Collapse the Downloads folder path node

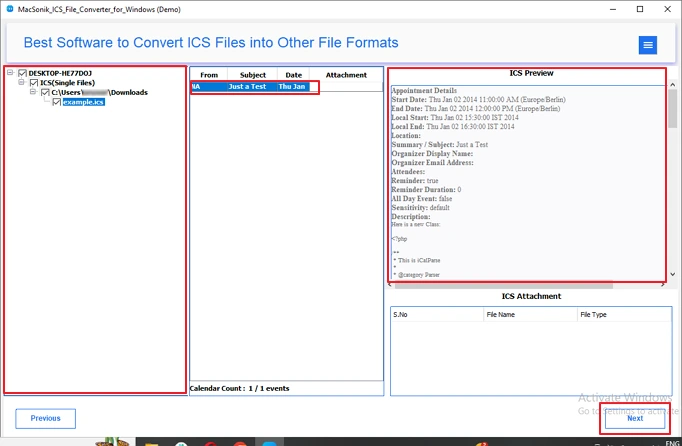[33, 92]
